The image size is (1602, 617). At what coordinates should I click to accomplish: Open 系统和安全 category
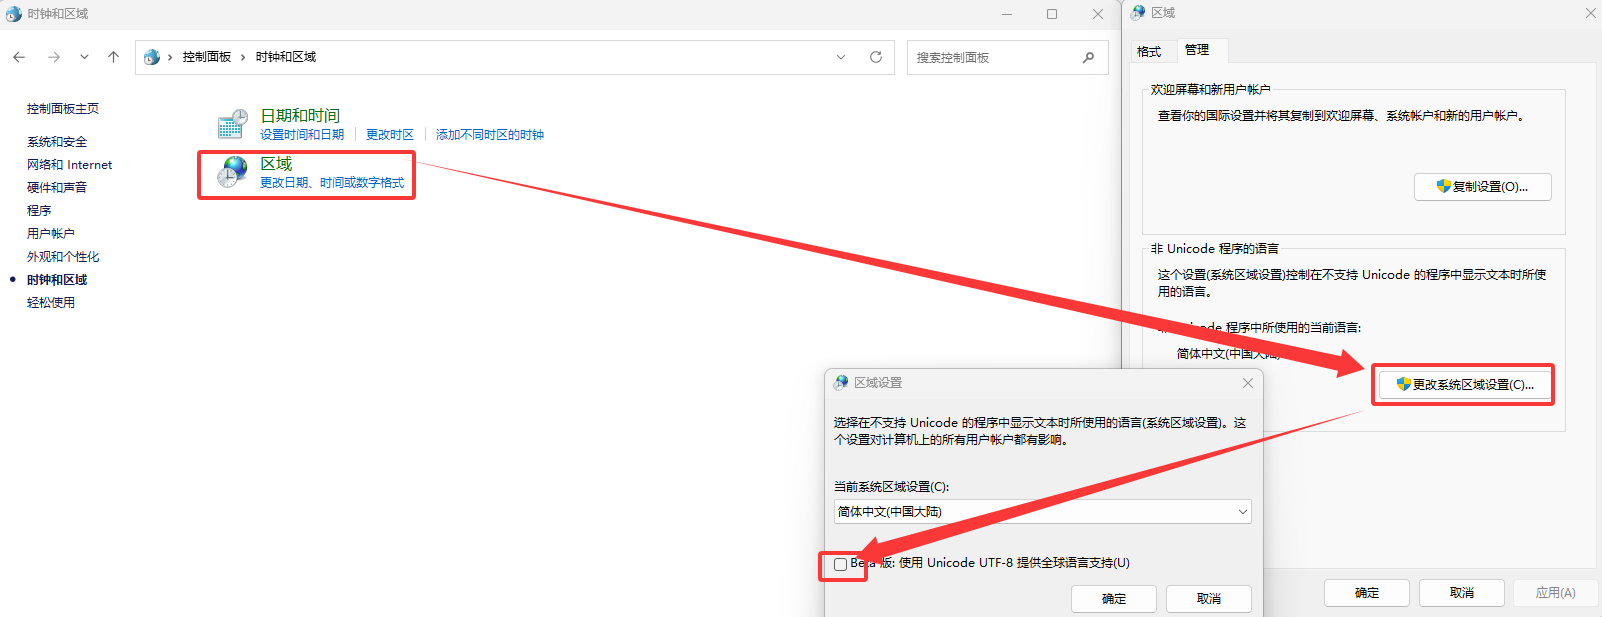57,142
